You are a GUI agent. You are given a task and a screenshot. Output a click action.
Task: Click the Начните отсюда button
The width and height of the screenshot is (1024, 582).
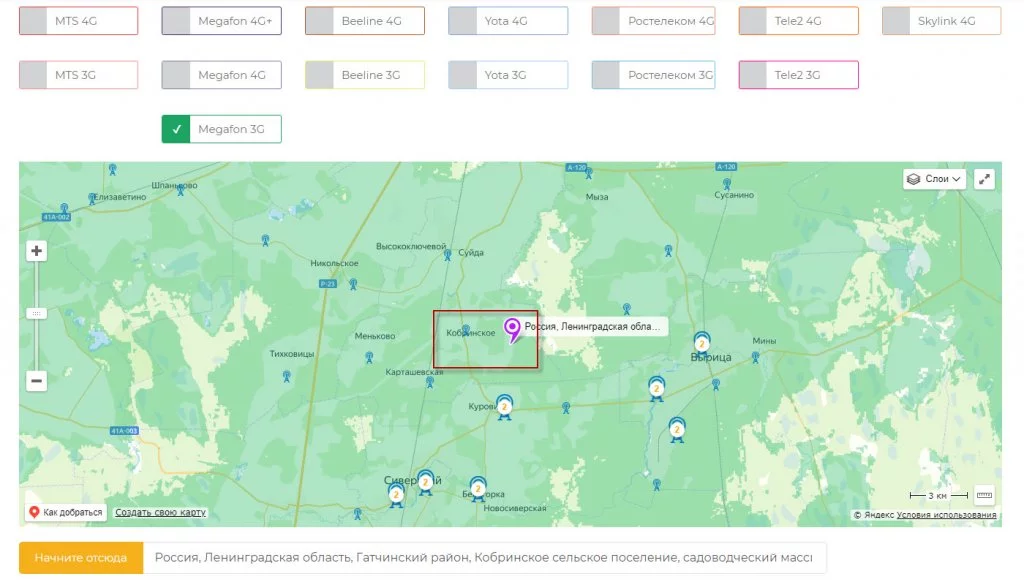pos(81,558)
